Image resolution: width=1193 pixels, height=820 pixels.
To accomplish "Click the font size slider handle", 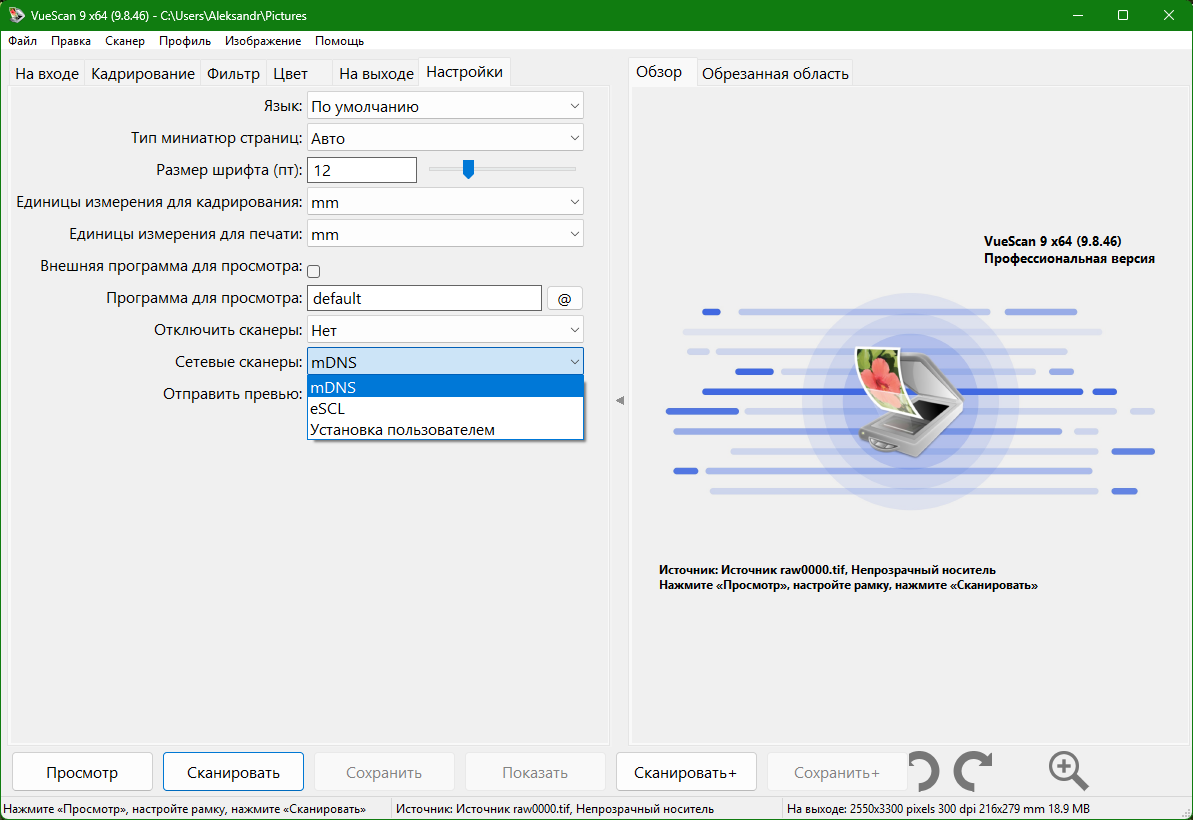I will click(469, 169).
